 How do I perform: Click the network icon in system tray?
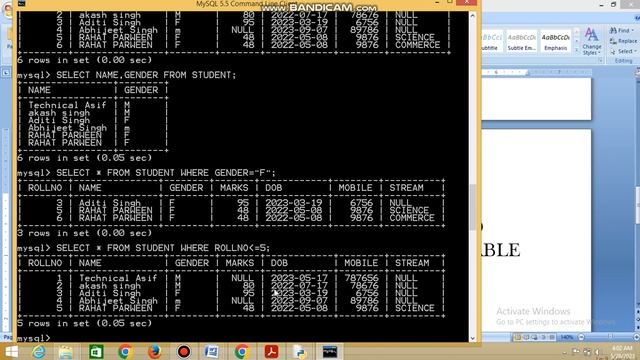587,351
